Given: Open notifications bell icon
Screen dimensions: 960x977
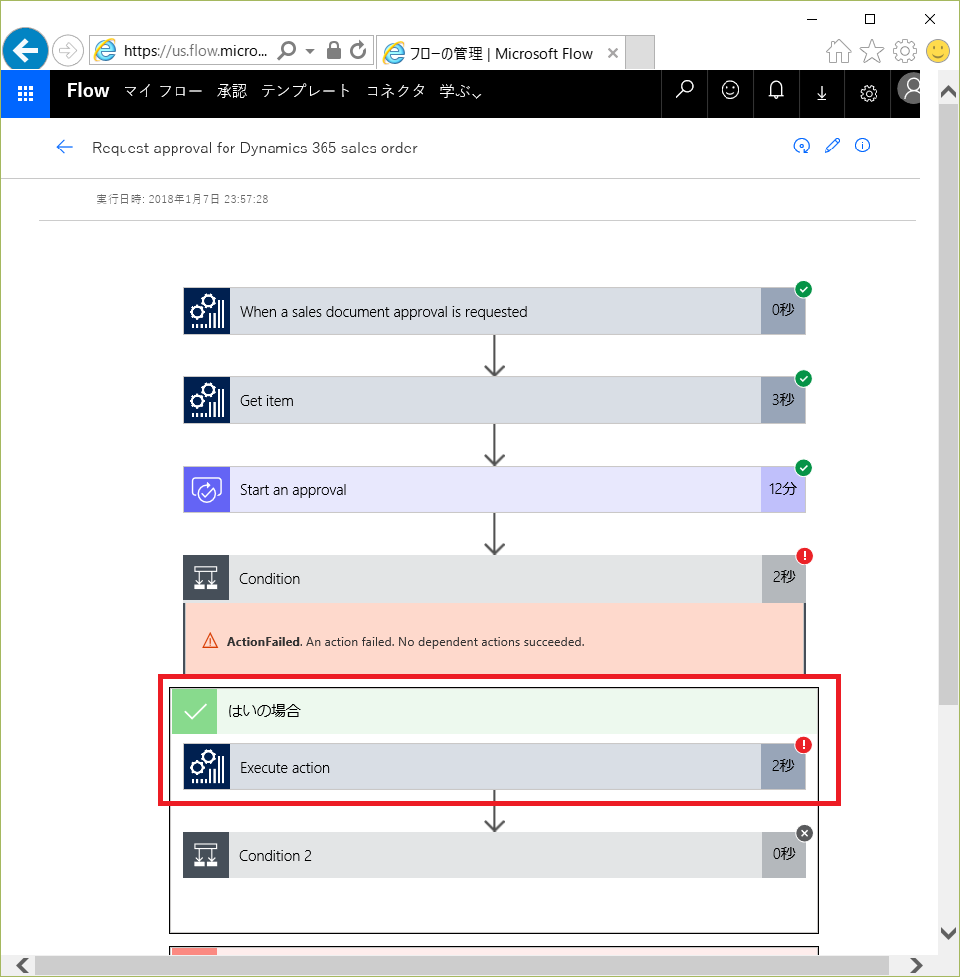Looking at the screenshot, I should click(776, 91).
